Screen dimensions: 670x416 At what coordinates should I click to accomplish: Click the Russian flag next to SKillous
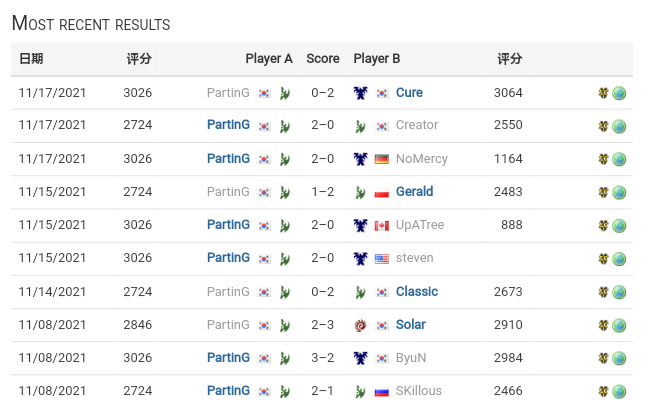click(382, 391)
